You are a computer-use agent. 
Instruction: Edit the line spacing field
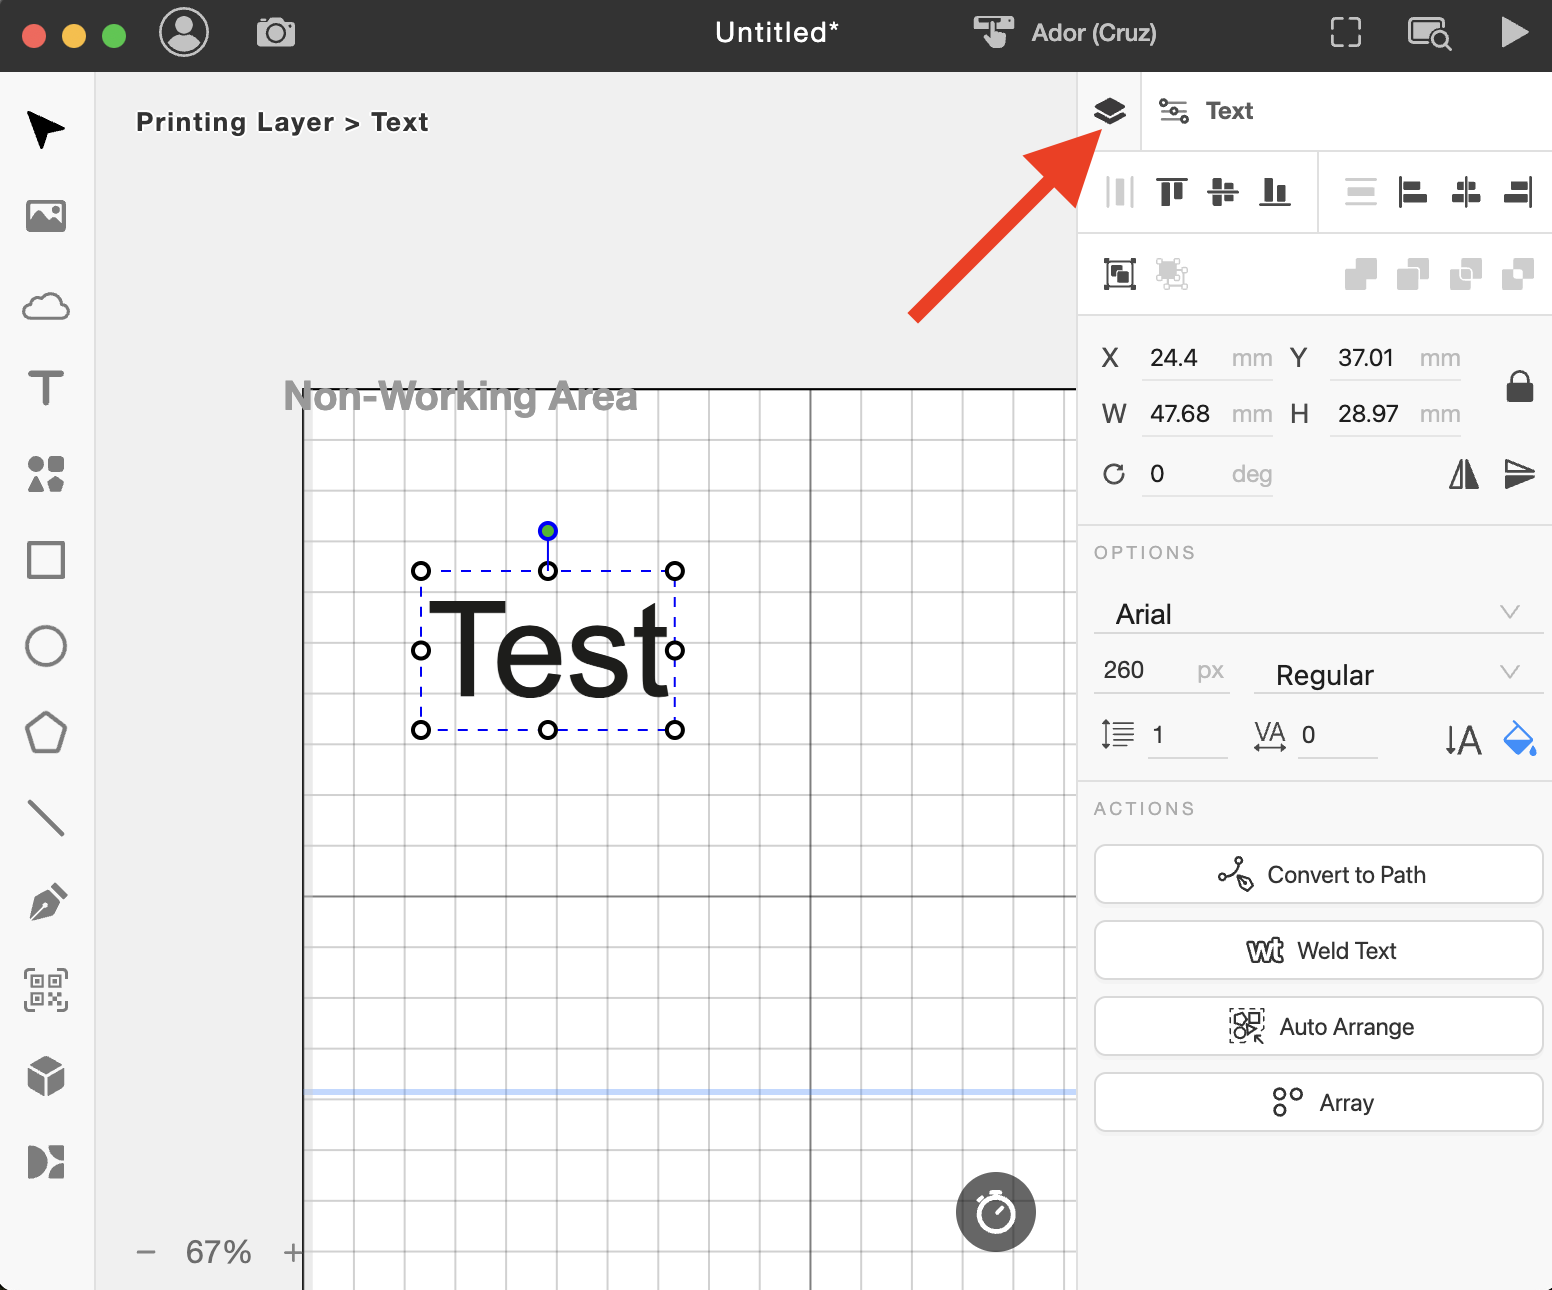point(1187,735)
